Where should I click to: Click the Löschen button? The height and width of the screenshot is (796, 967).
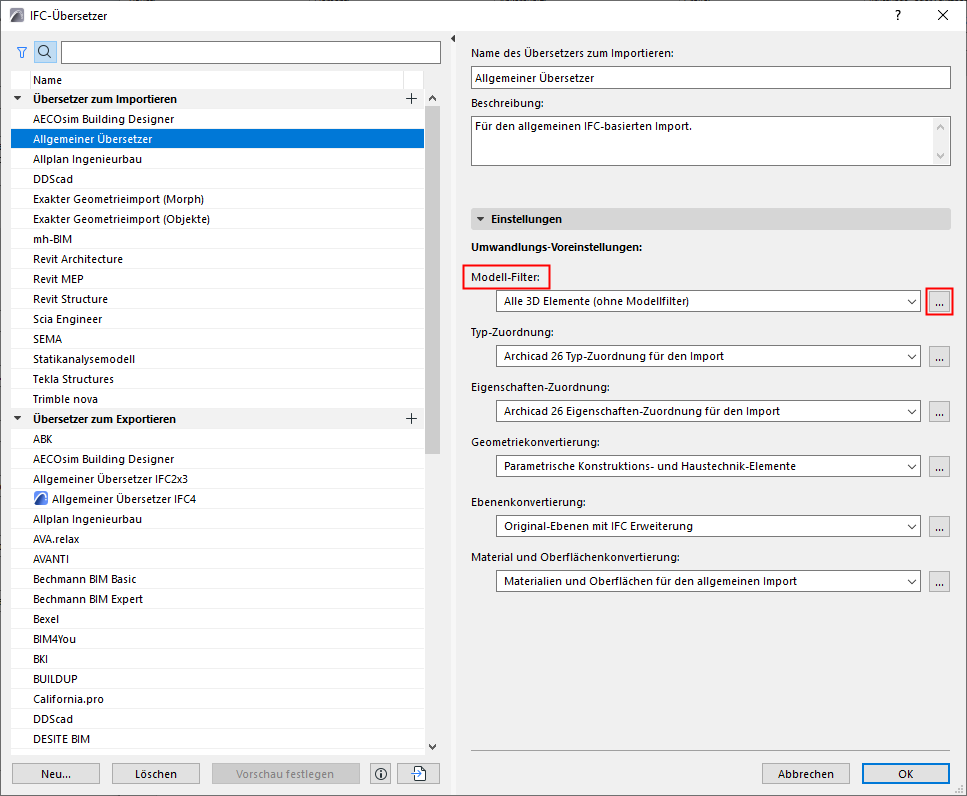pos(156,774)
